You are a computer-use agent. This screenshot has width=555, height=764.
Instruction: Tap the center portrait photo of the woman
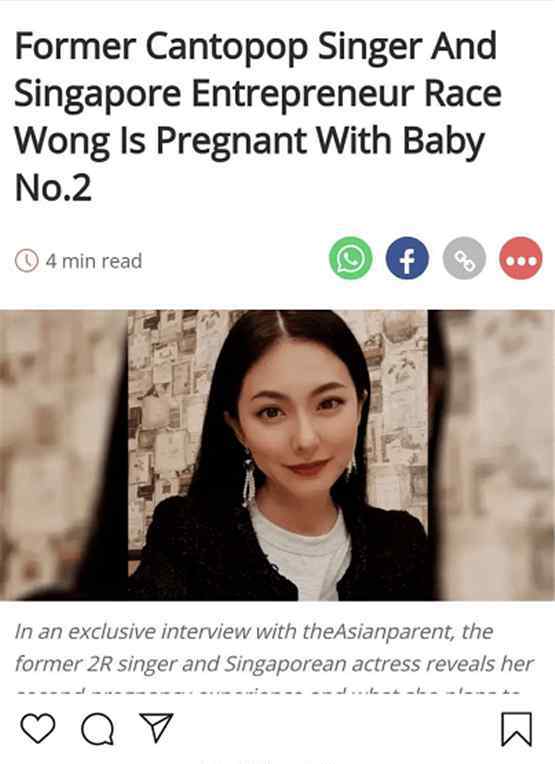click(x=278, y=455)
